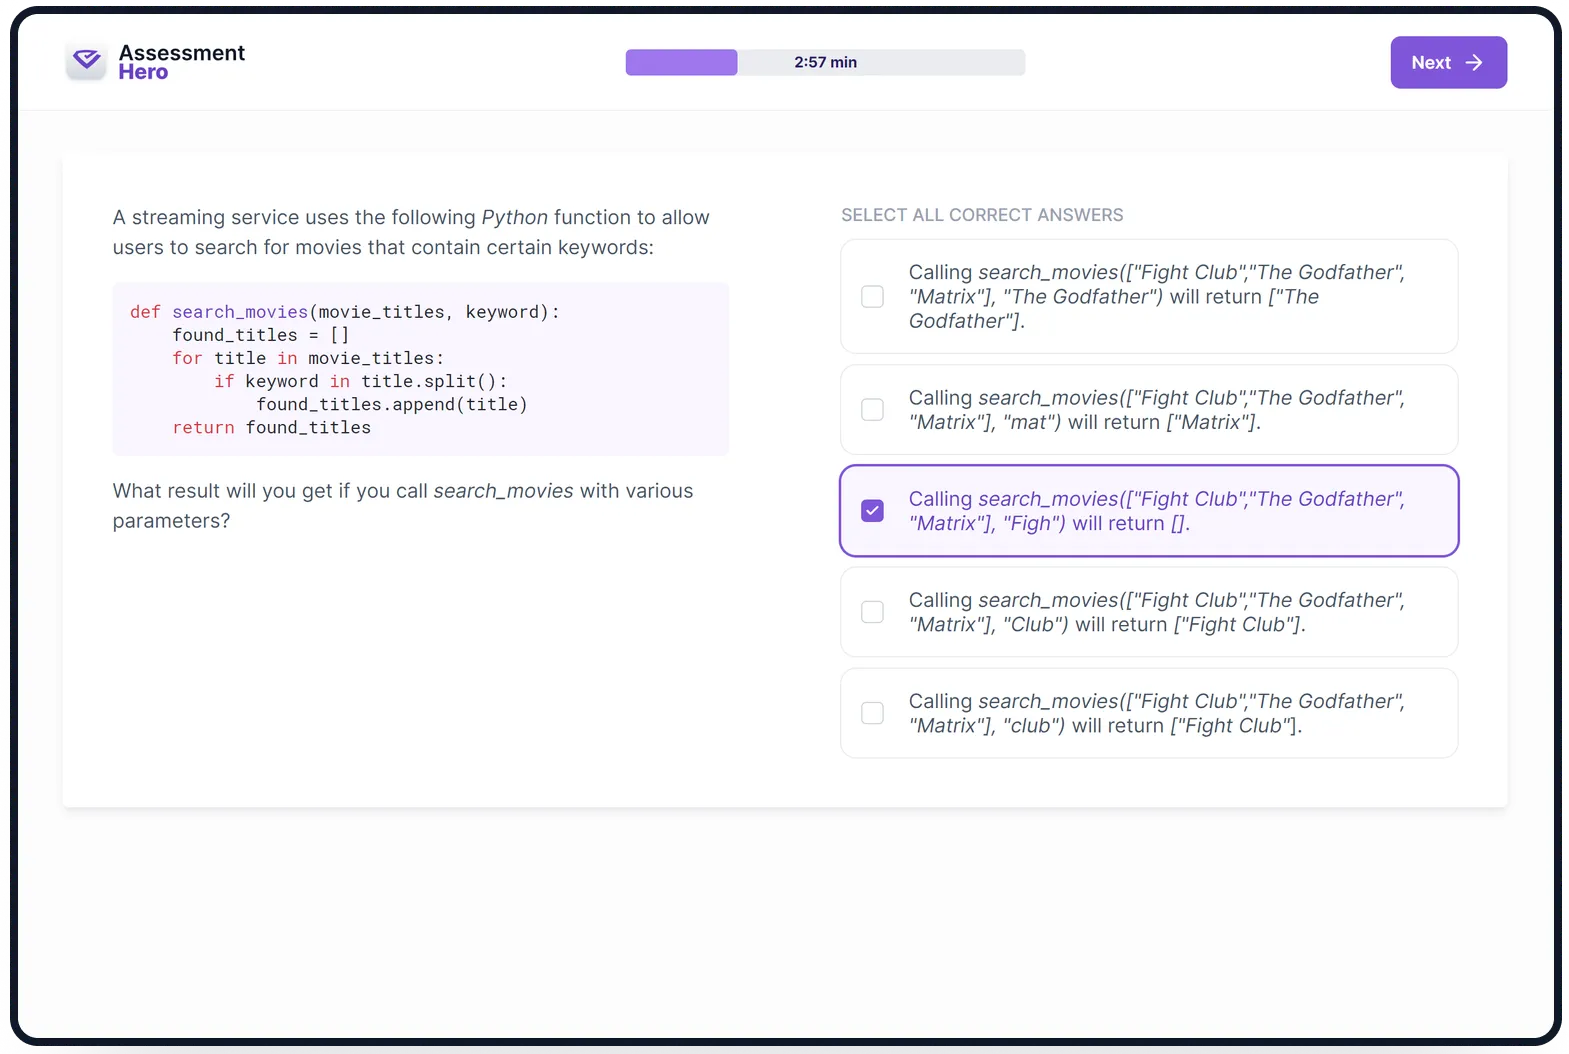Screen dimensions: 1569x1054
Task: Check the capitalized "Club" keyword answer checkbox
Action: click(872, 612)
